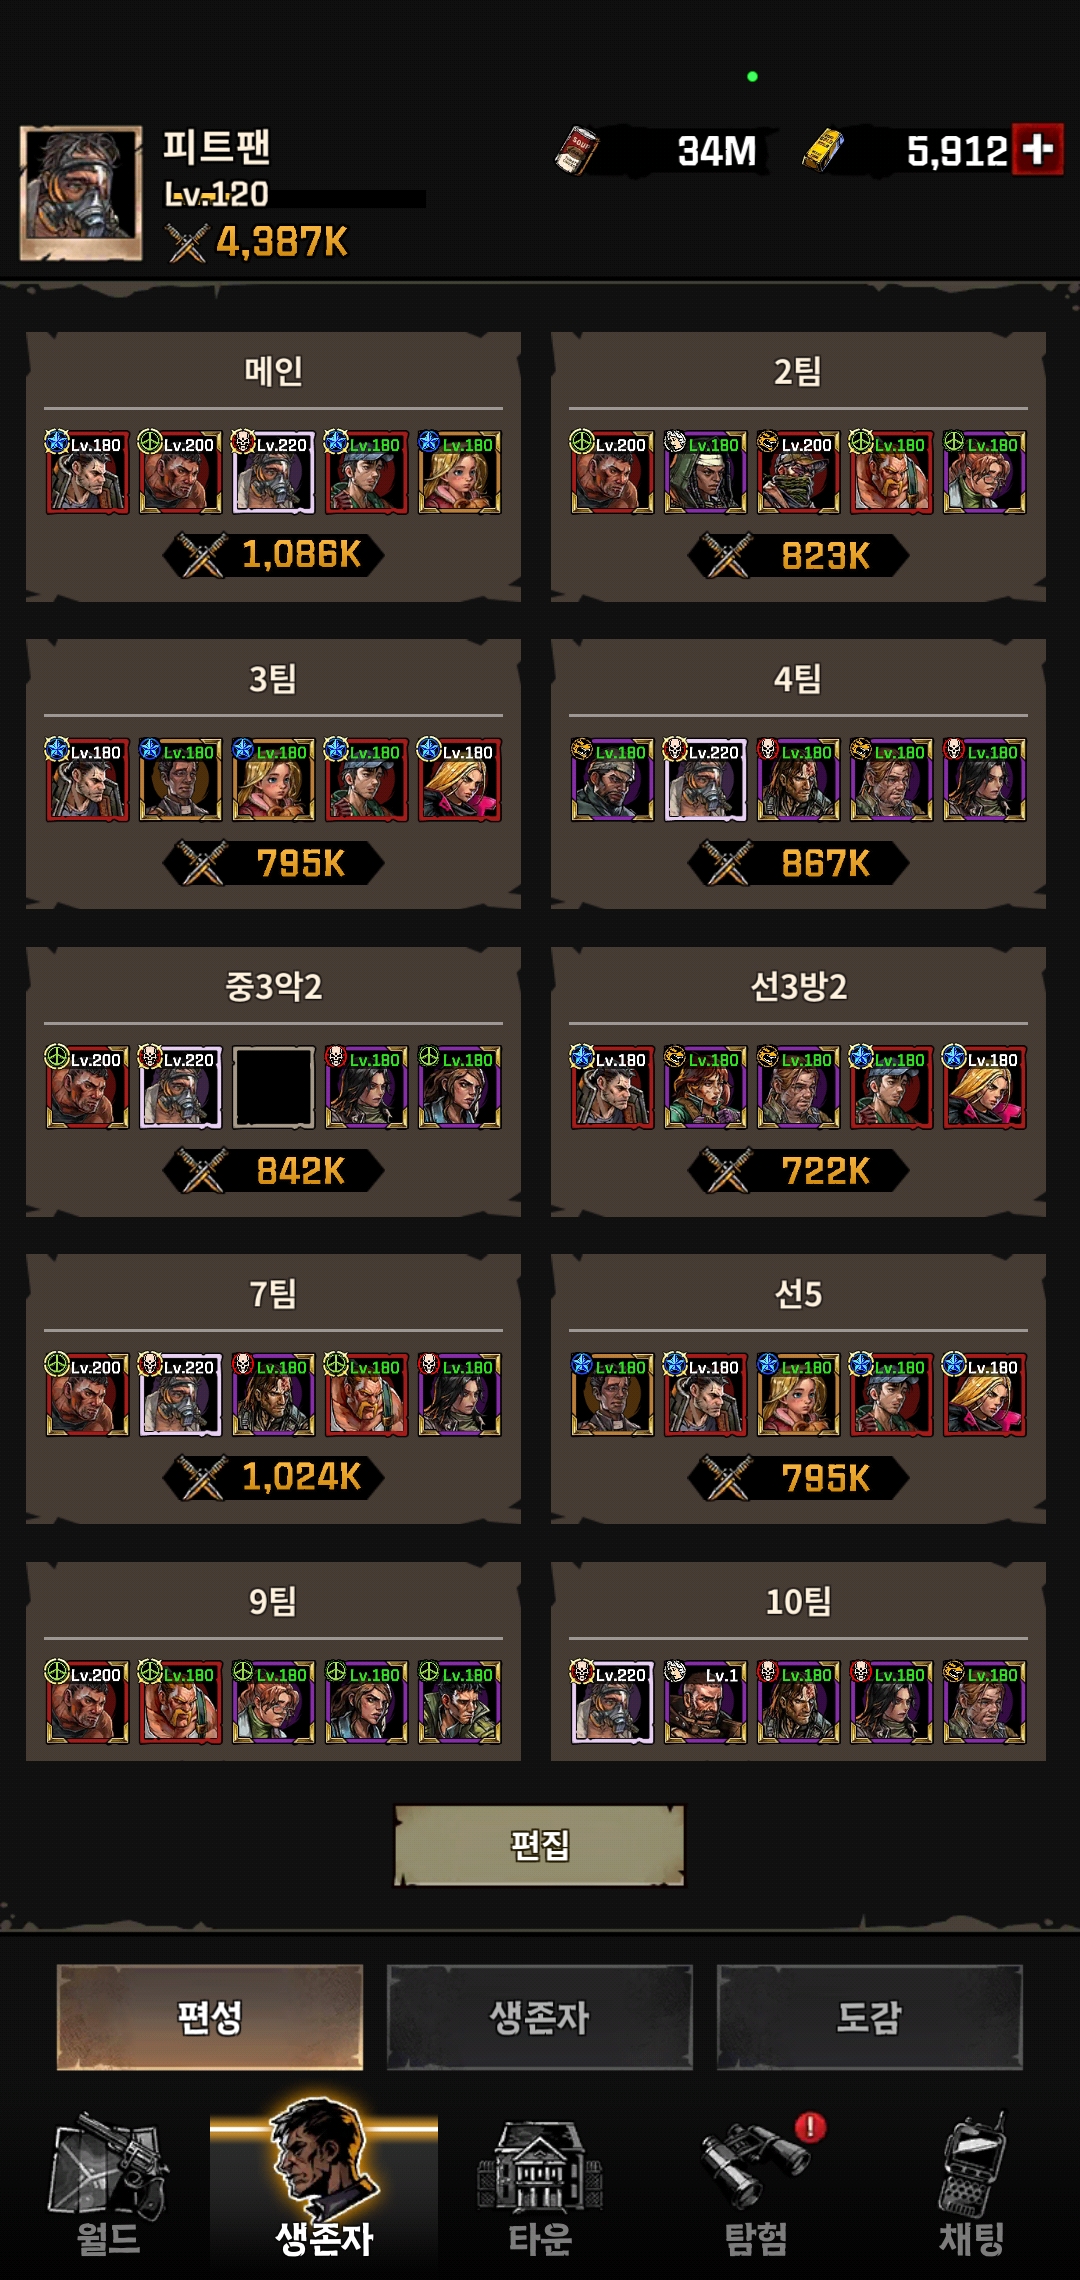Image resolution: width=1080 pixels, height=2280 pixels.
Task: Tap the empty slot in 중3악2 team
Action: [x=273, y=1087]
